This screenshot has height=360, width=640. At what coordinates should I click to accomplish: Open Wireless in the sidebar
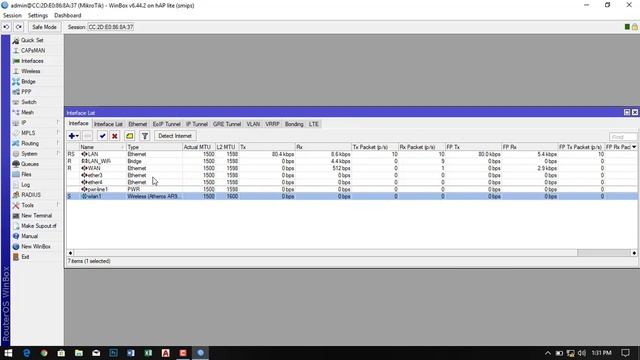[x=31, y=71]
